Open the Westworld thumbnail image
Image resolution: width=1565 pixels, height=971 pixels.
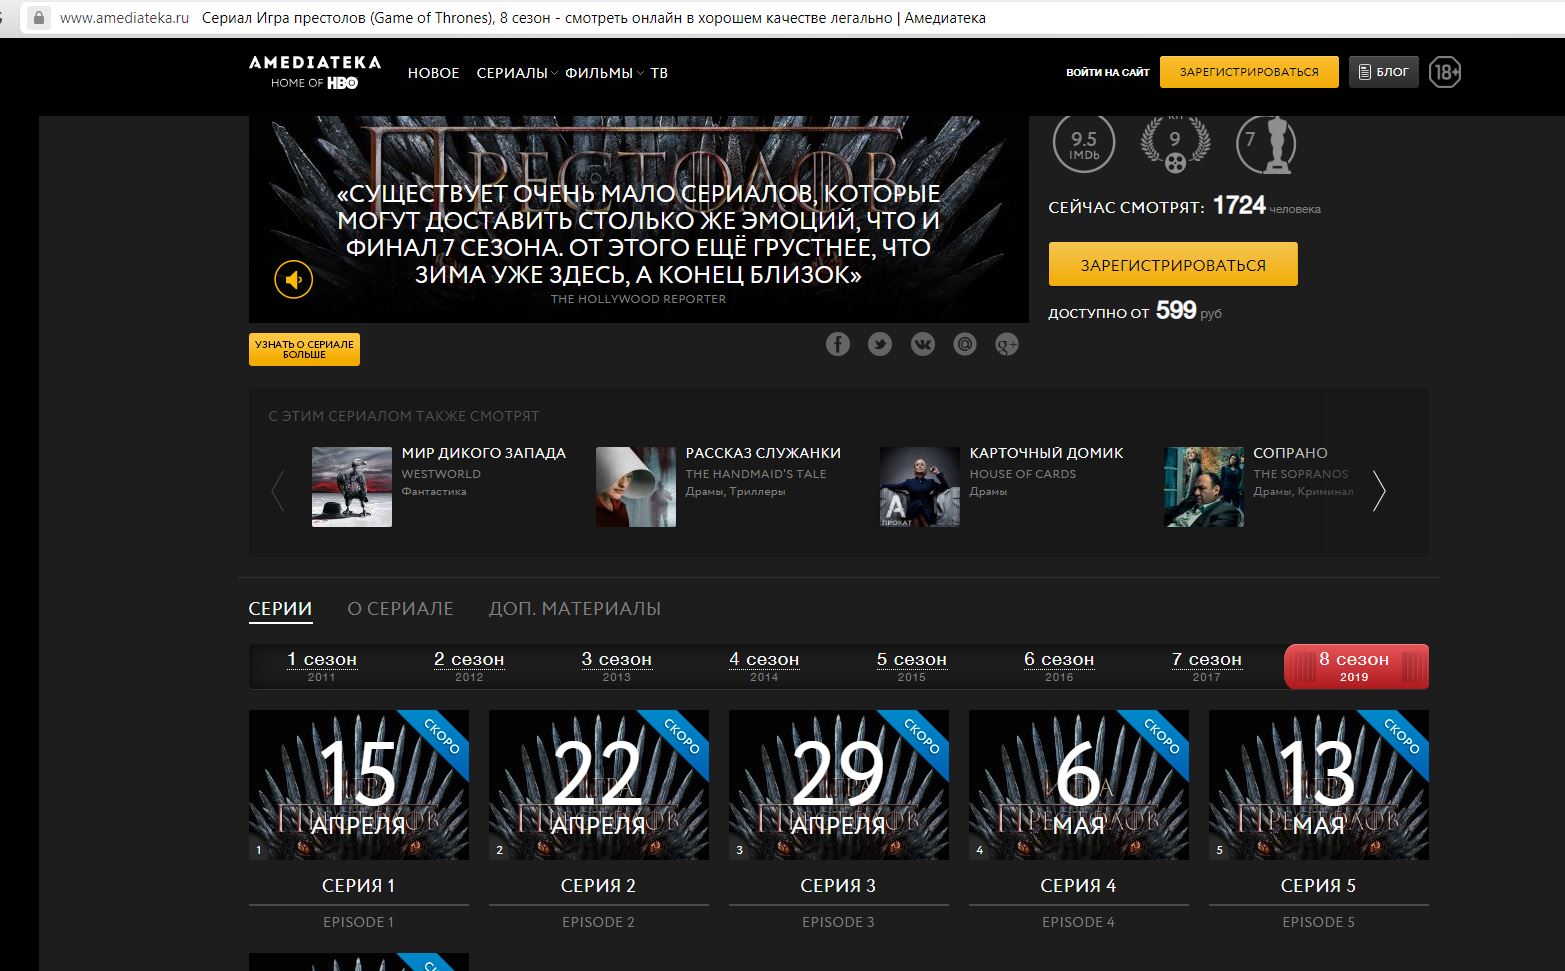coord(352,487)
